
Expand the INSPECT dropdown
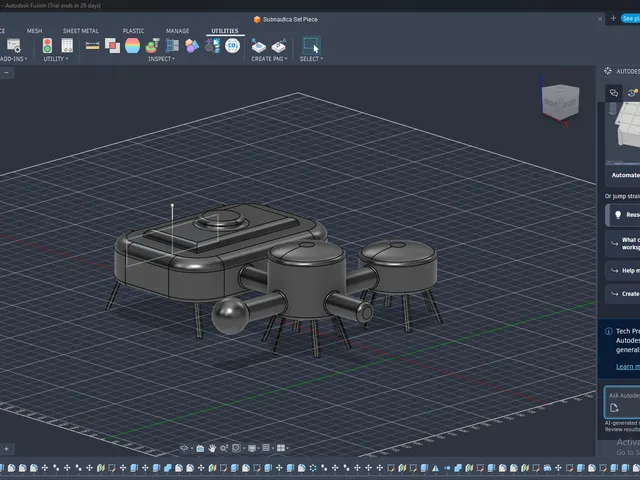click(x=161, y=59)
